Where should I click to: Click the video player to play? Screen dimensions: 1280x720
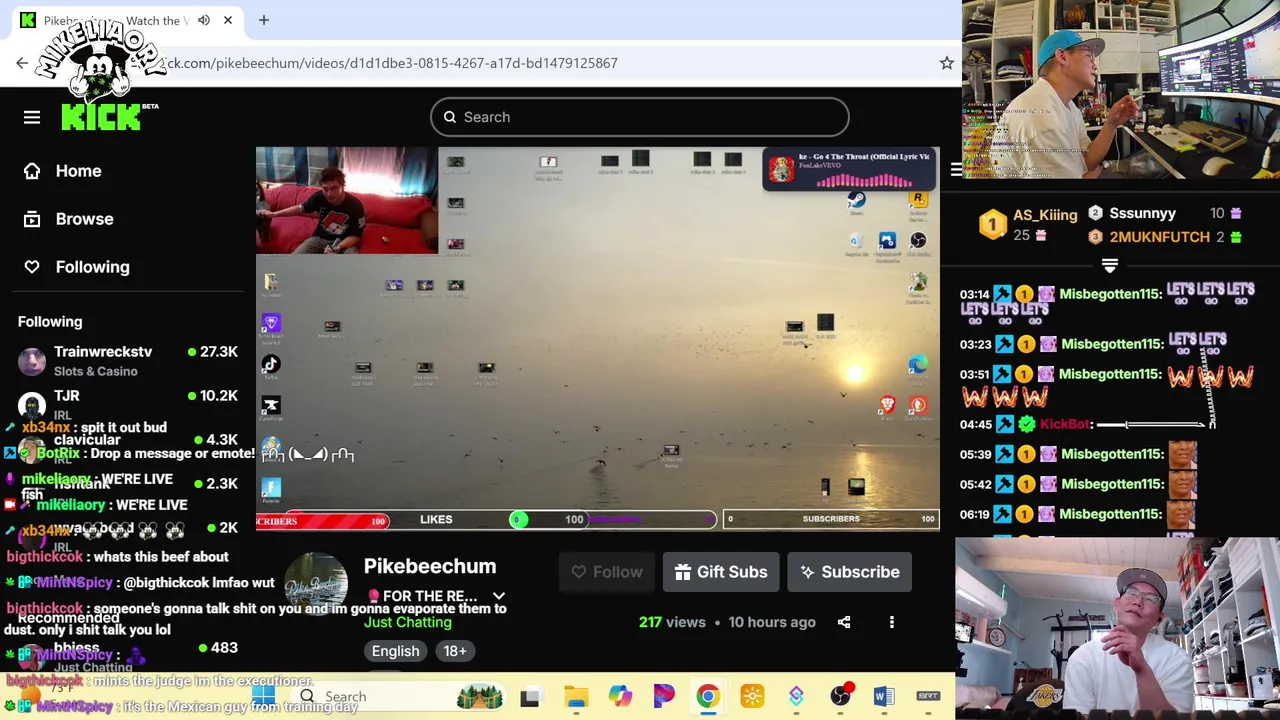tap(597, 338)
